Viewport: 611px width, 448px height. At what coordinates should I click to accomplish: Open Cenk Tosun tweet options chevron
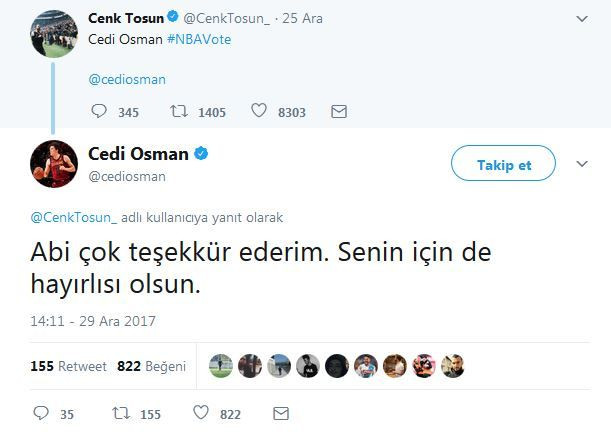tap(582, 18)
